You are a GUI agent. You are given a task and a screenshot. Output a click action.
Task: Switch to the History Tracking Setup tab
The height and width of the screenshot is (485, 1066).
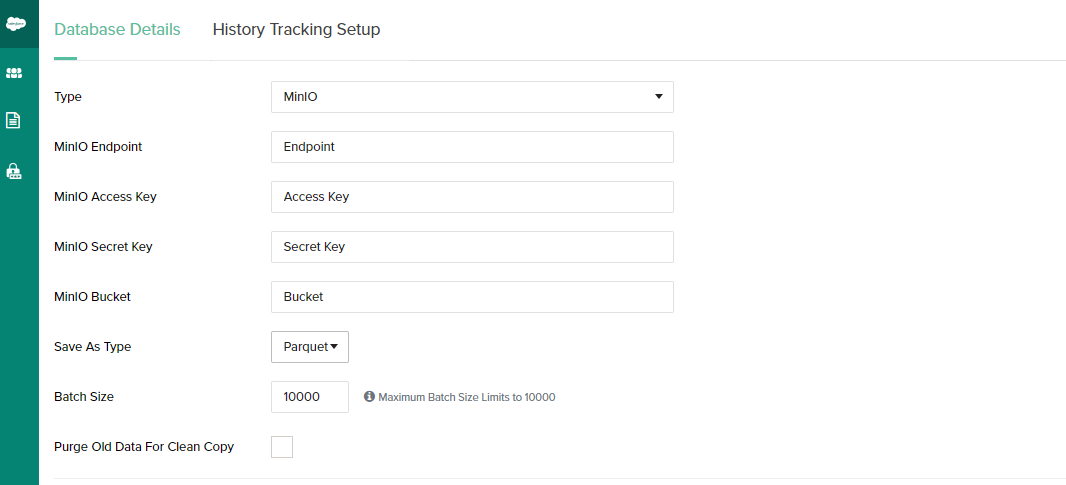coord(296,30)
